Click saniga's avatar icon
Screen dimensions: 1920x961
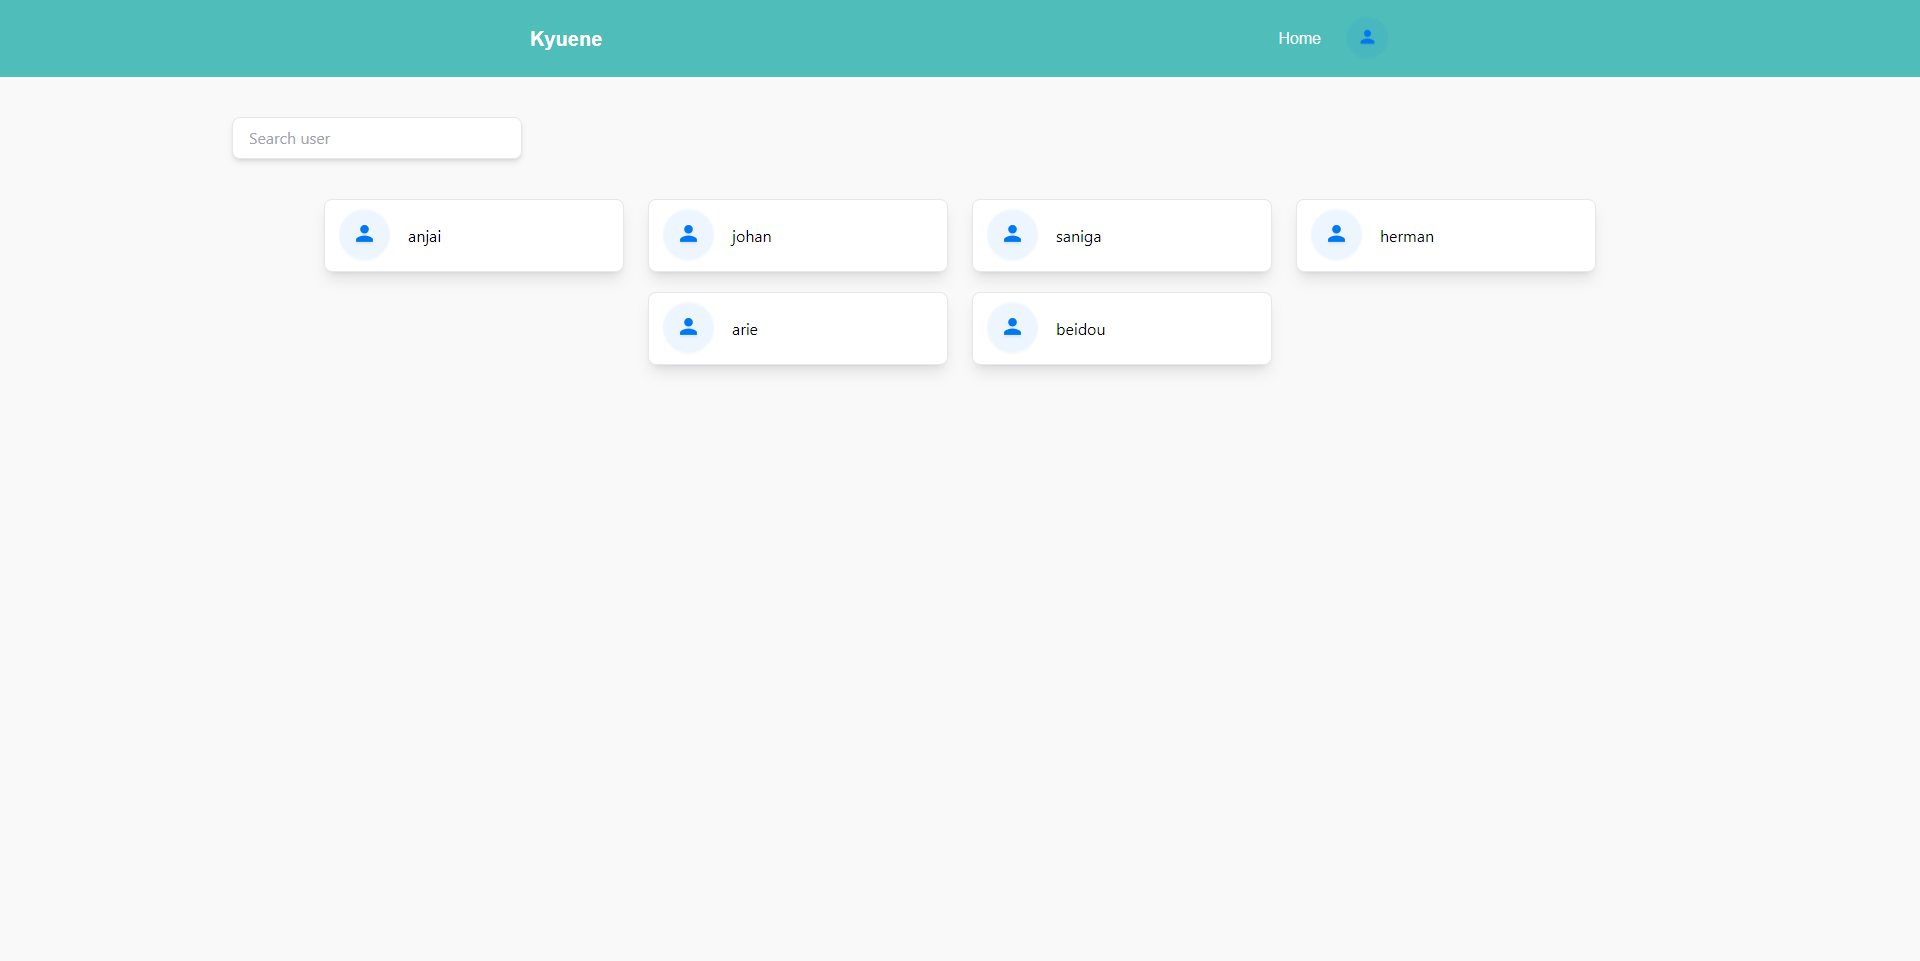point(1013,235)
